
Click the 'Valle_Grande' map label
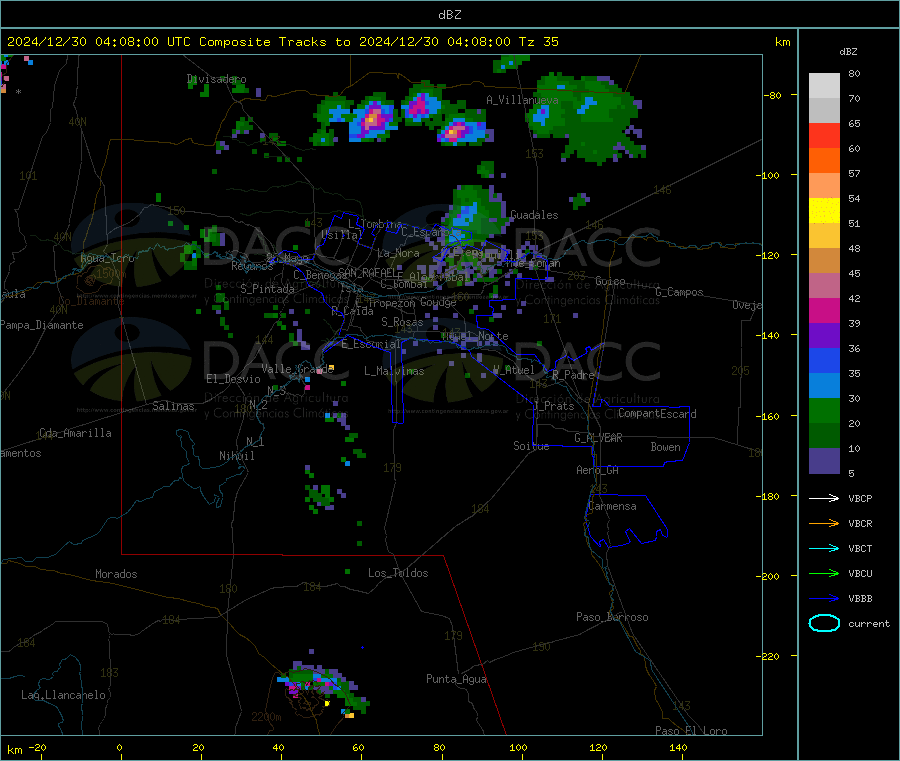[297, 369]
